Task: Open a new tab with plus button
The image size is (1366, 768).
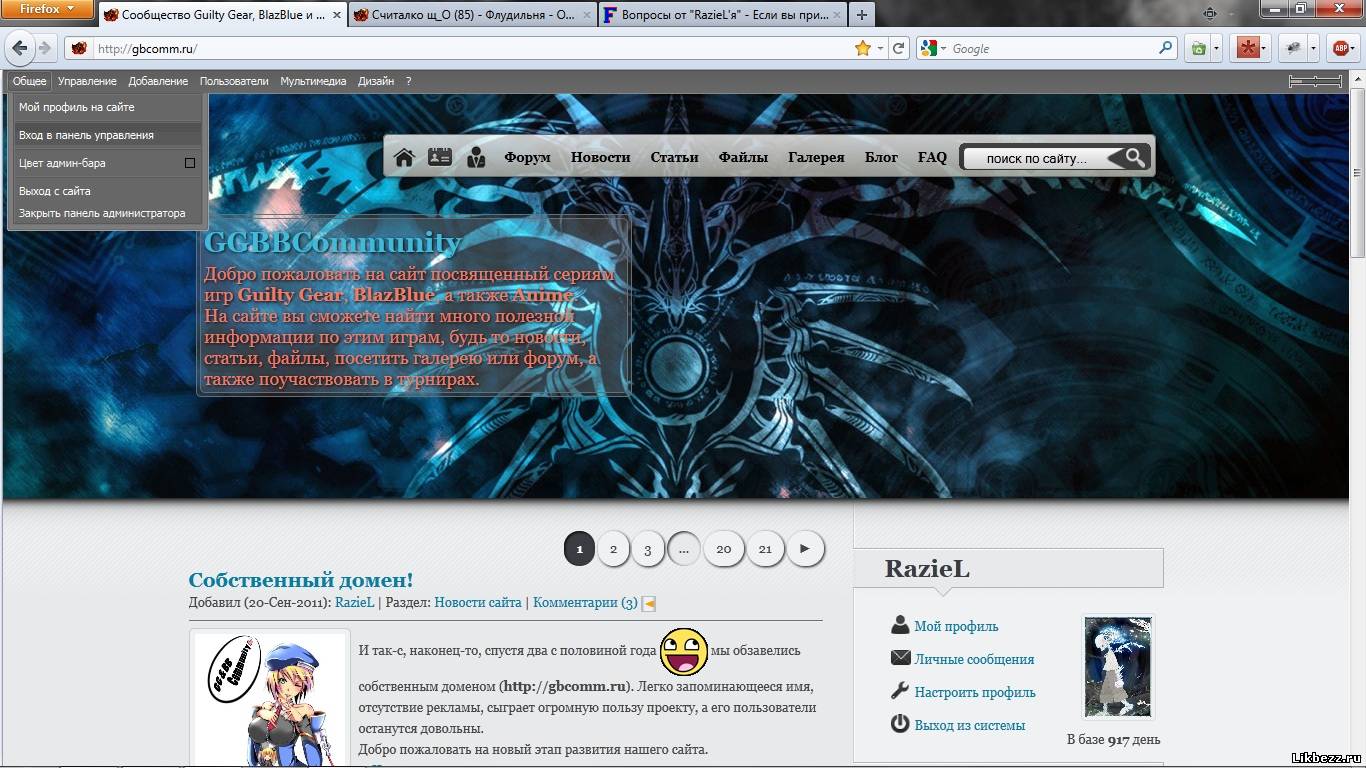Action: [862, 15]
